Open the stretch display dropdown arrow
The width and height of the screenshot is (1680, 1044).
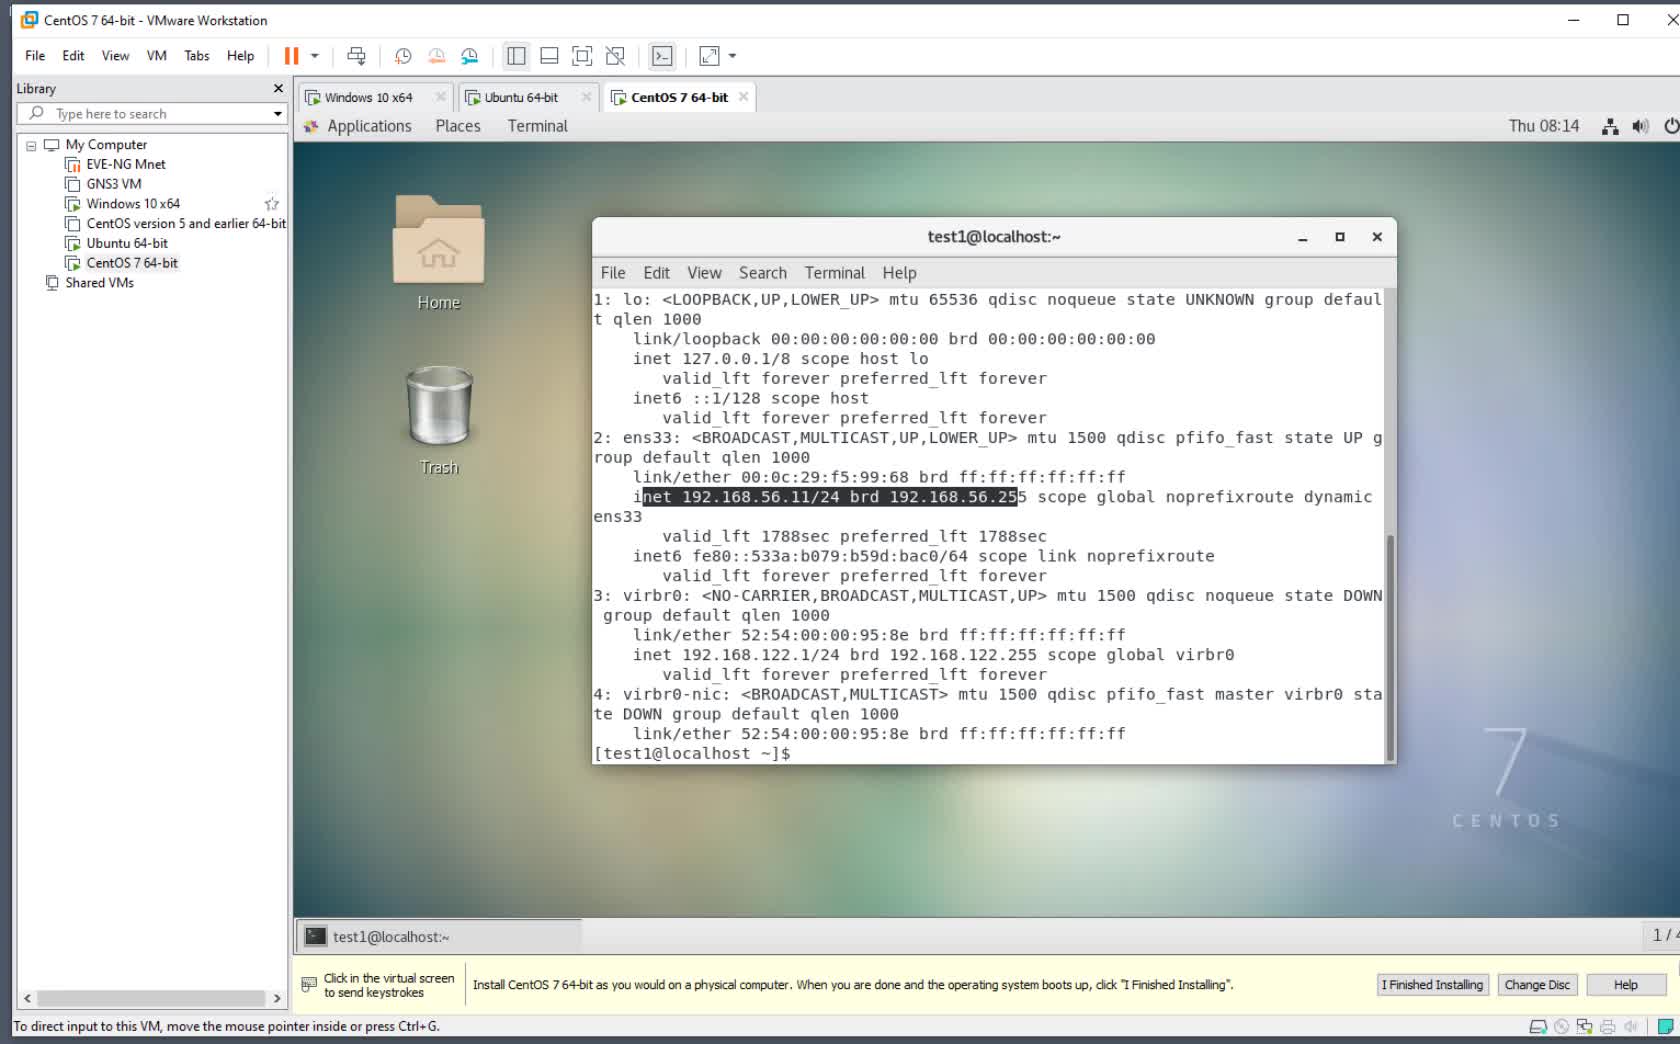[x=732, y=56]
